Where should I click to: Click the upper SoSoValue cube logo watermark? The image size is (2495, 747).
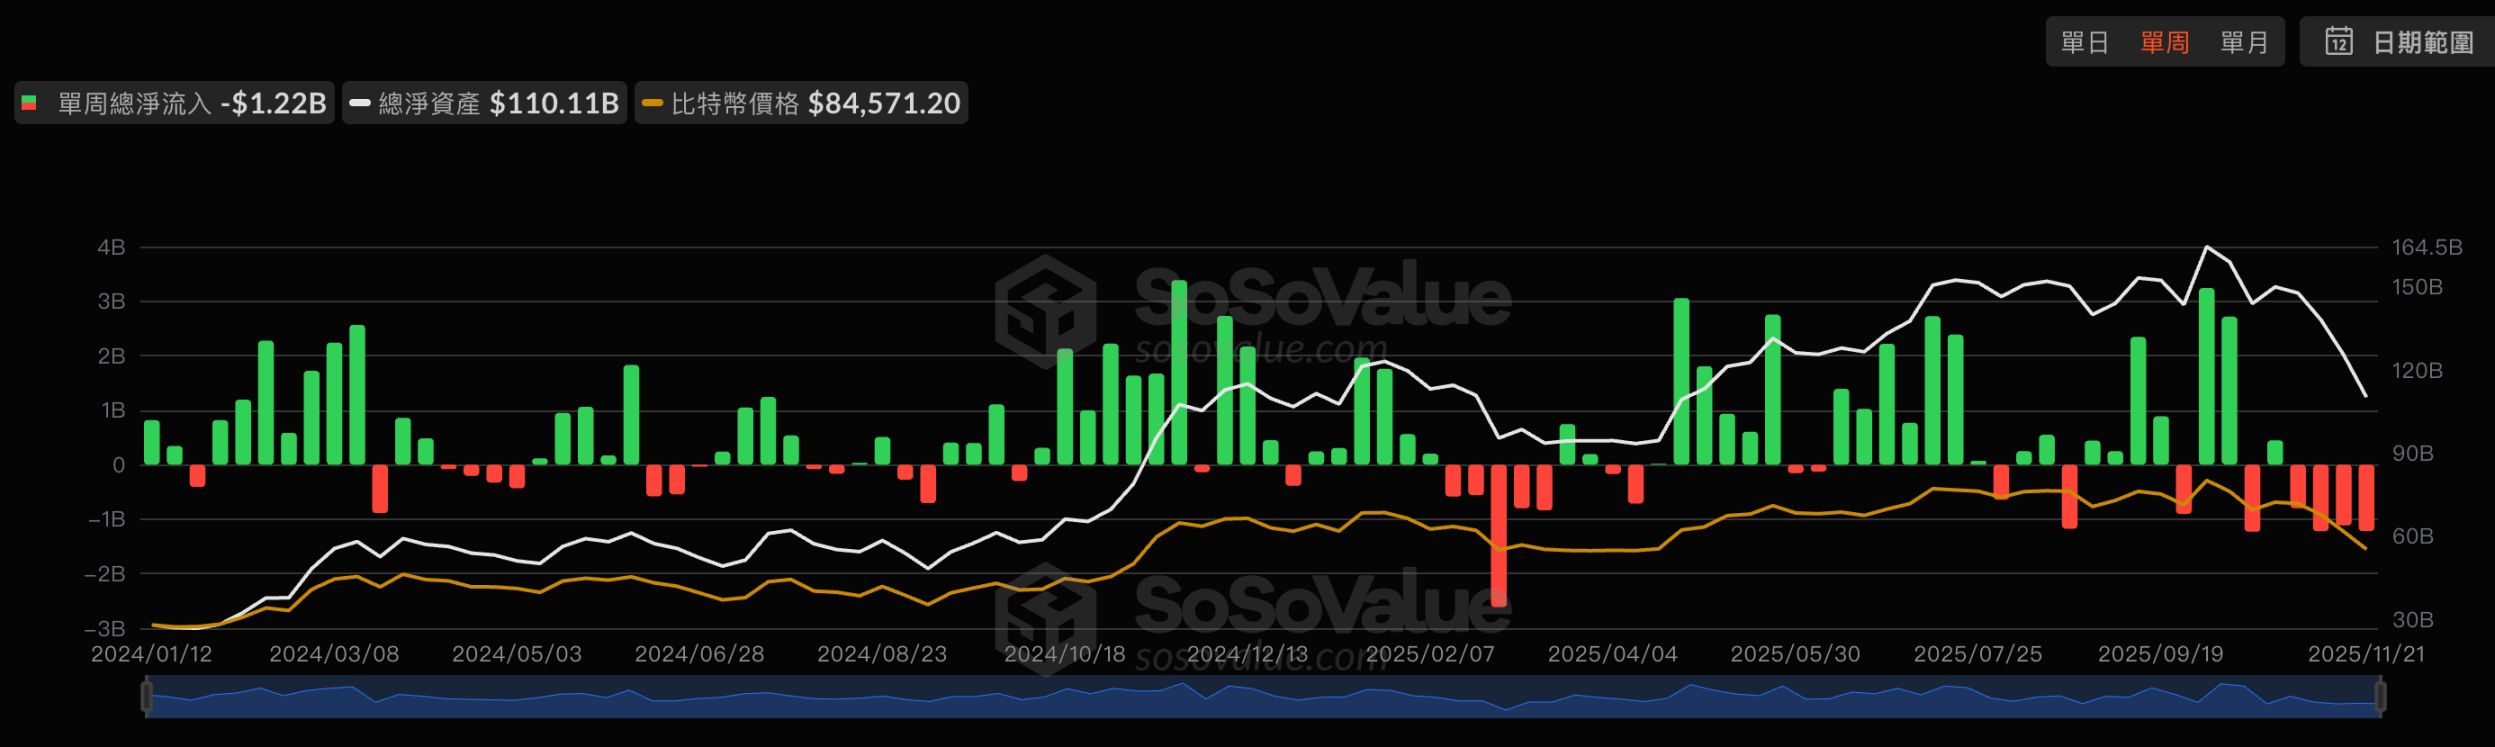(x=1045, y=311)
